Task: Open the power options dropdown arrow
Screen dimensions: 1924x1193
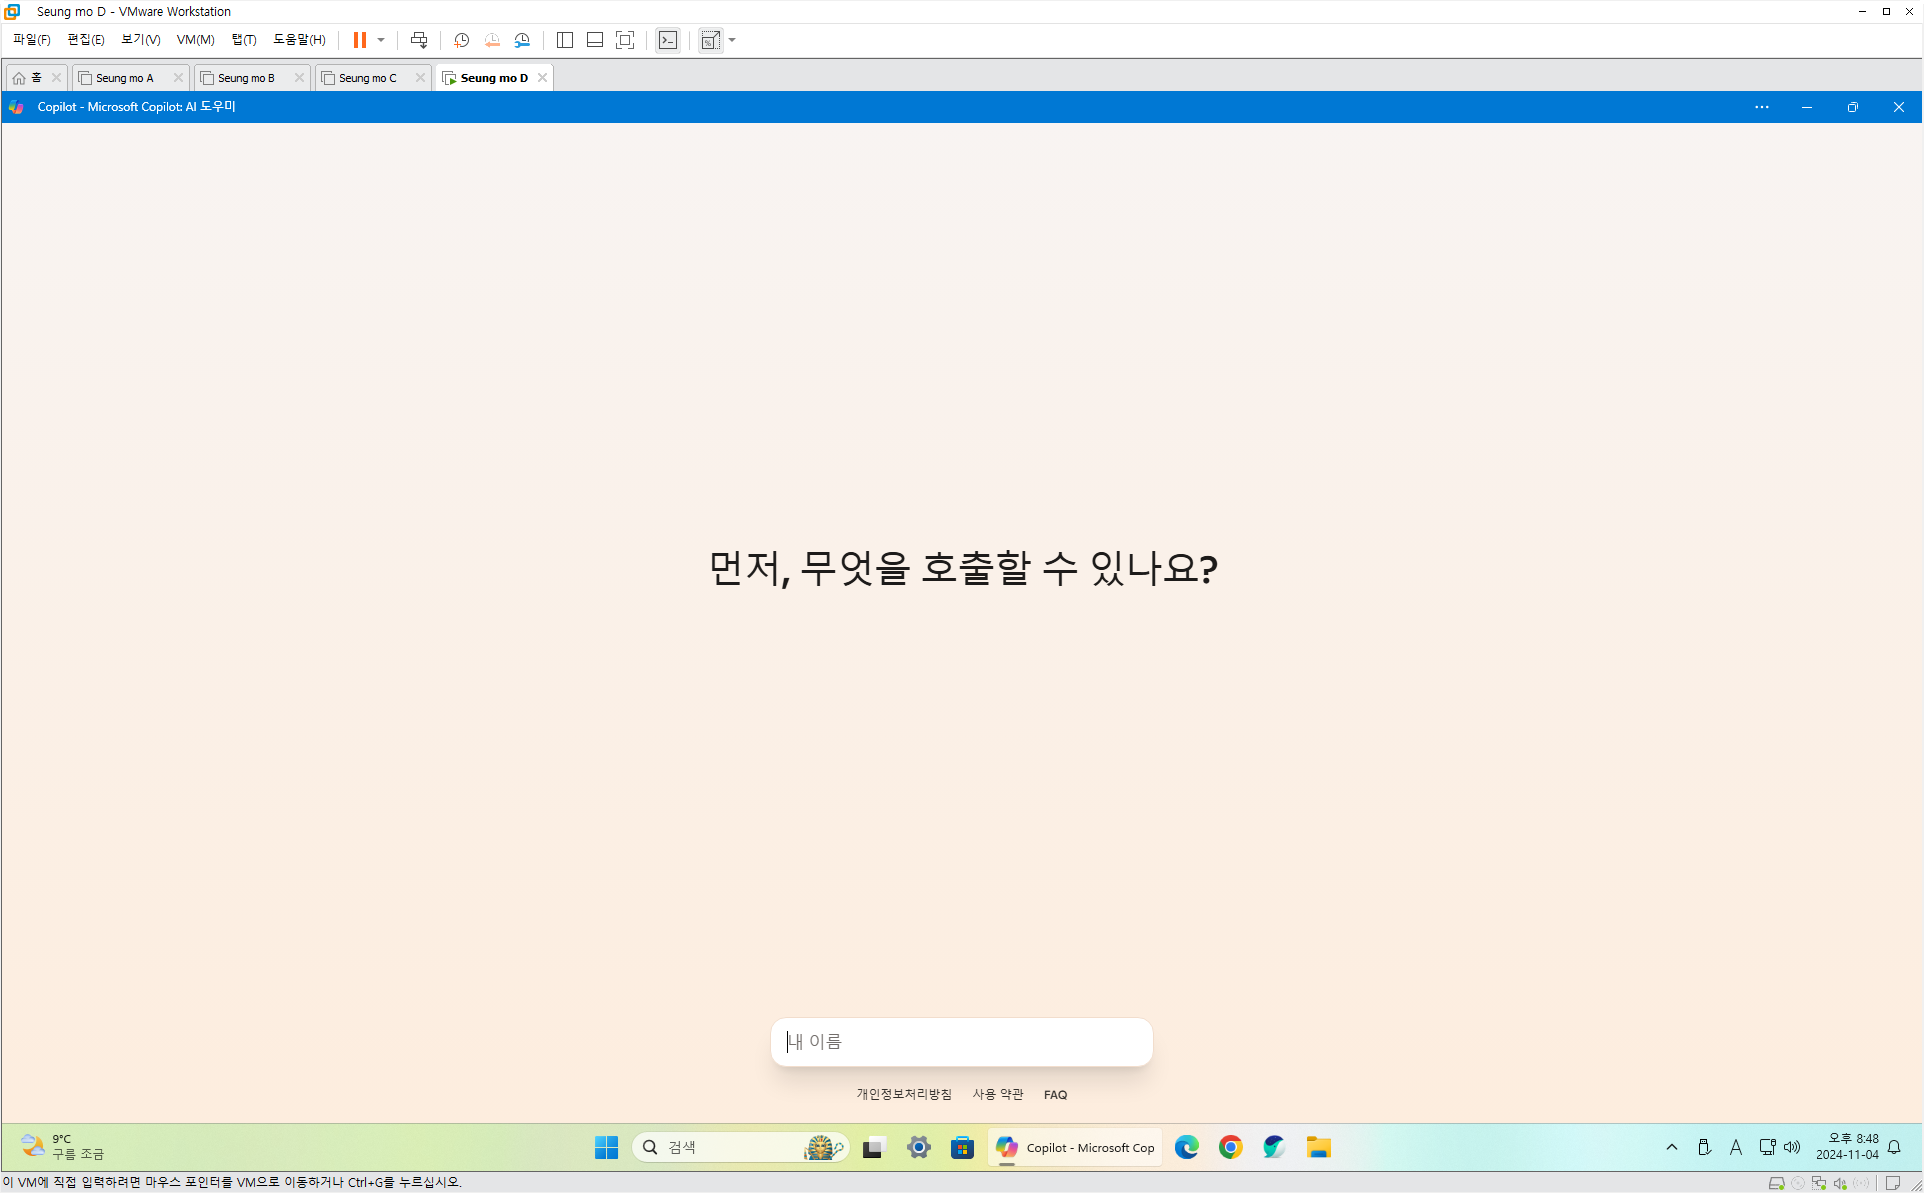Action: click(381, 40)
